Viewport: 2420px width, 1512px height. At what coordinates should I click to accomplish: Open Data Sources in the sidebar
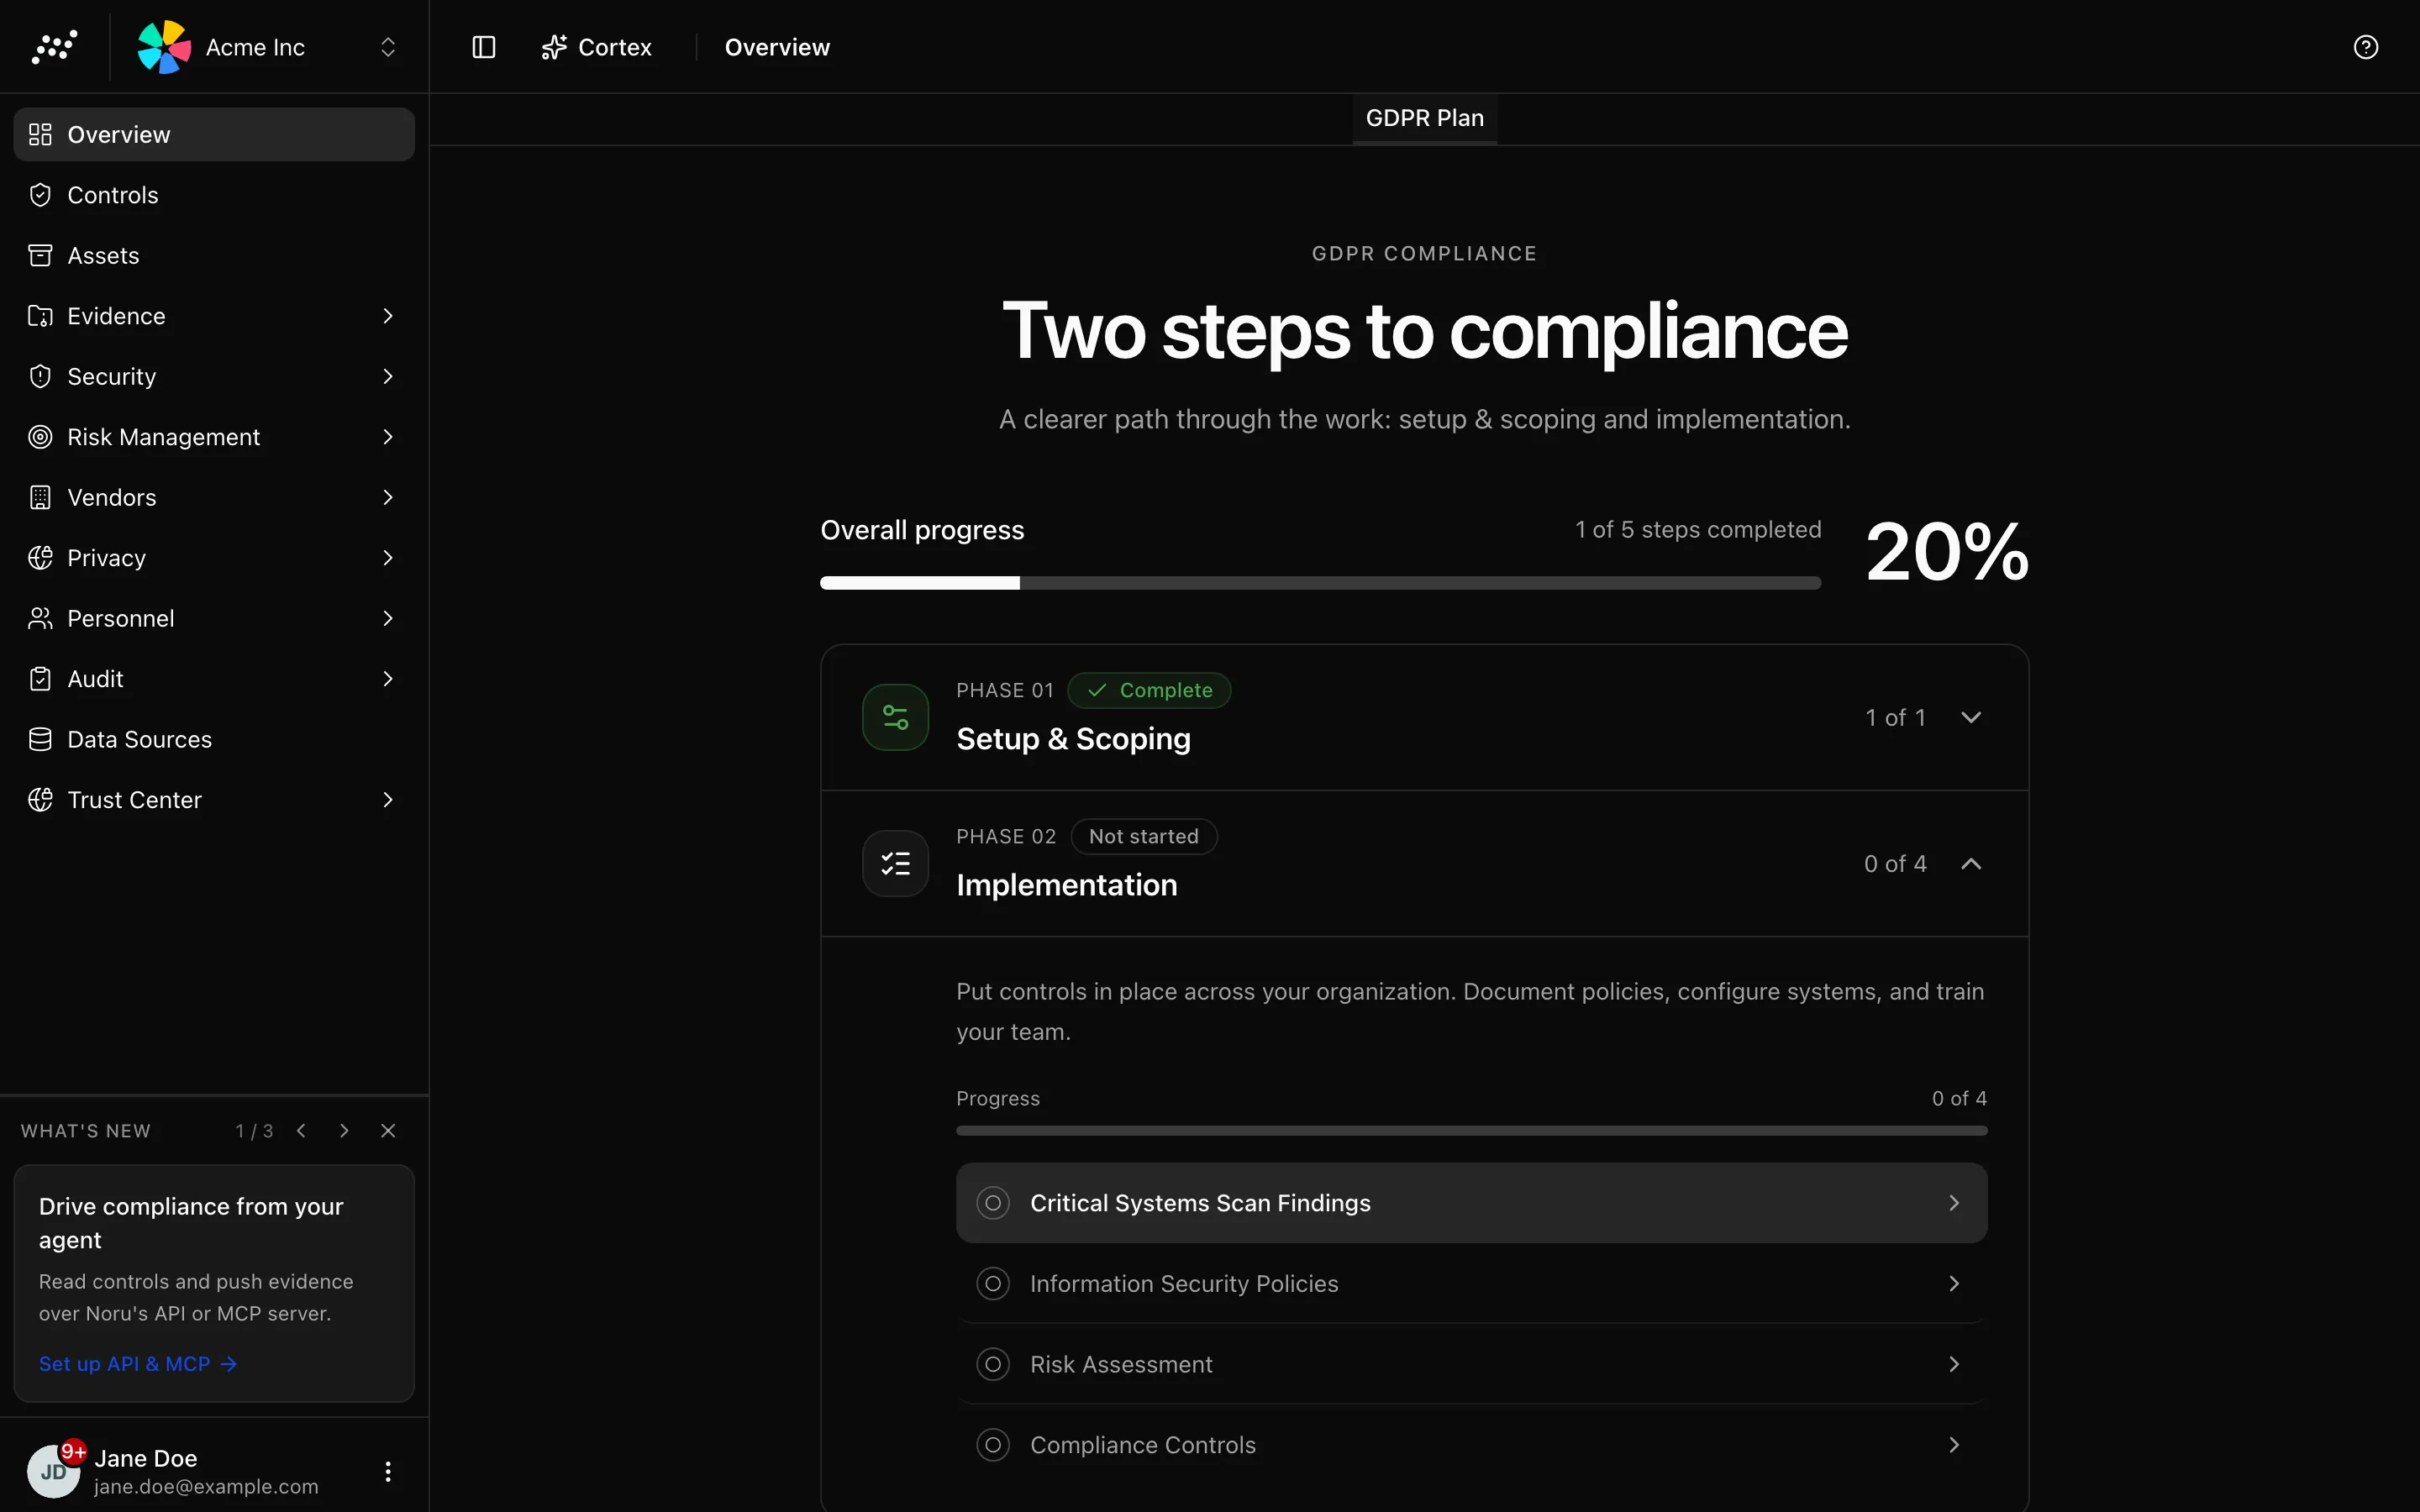coord(214,739)
